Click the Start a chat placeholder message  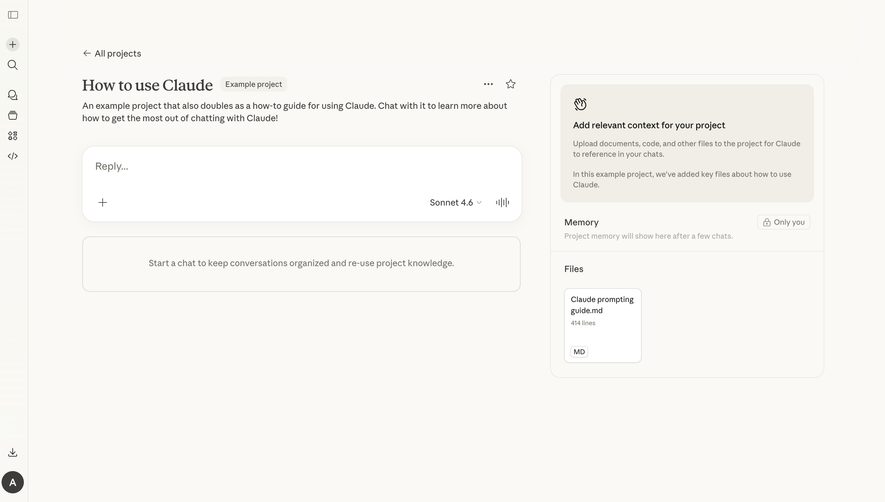pyautogui.click(x=301, y=263)
